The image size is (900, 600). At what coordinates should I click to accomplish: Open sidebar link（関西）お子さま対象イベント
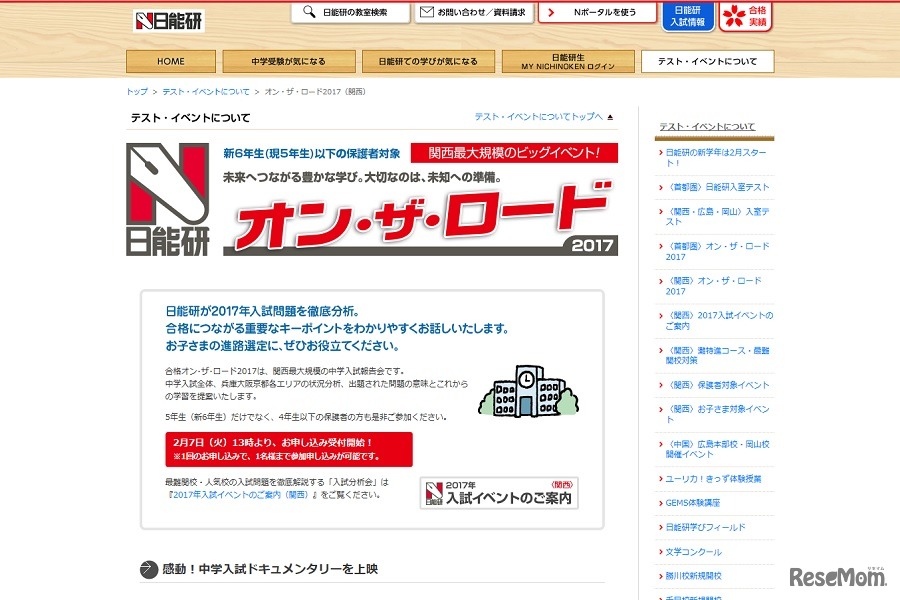(717, 414)
